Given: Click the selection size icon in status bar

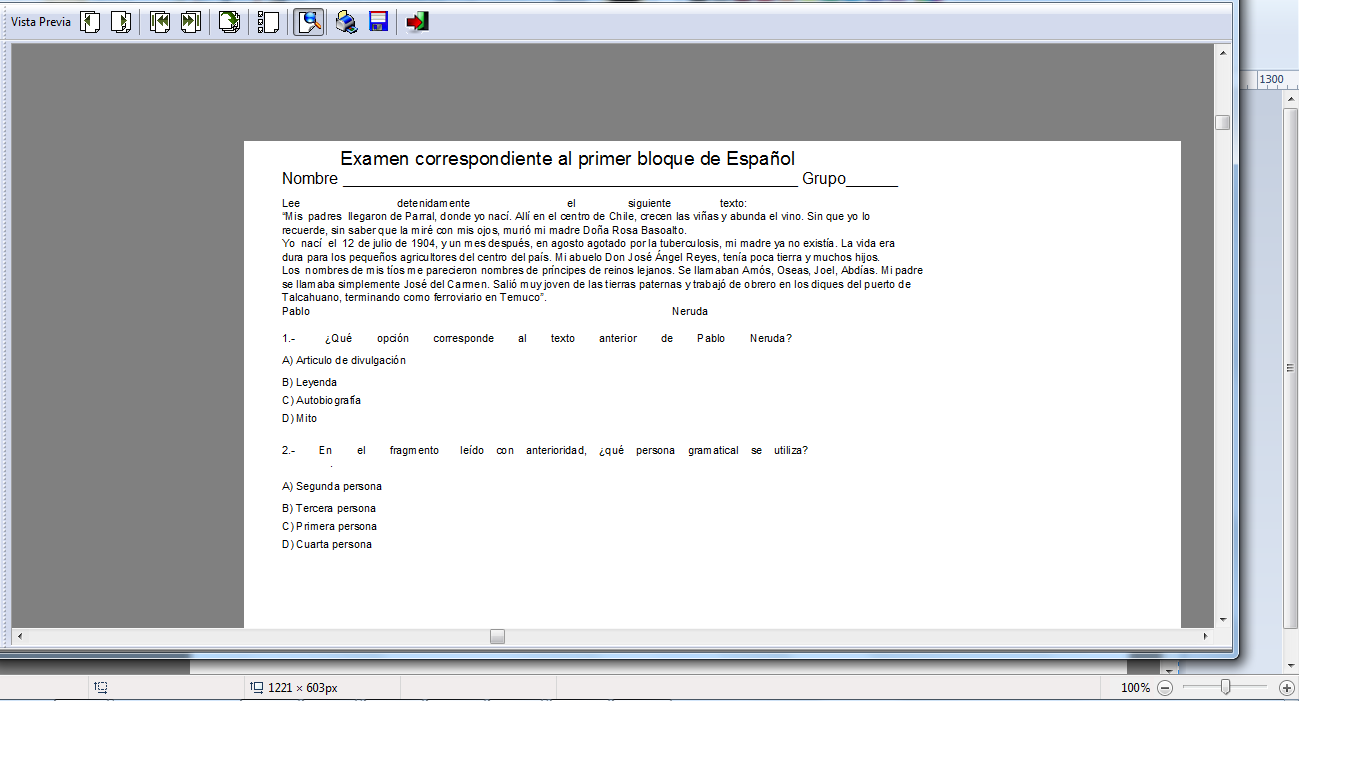Looking at the screenshot, I should (101, 688).
